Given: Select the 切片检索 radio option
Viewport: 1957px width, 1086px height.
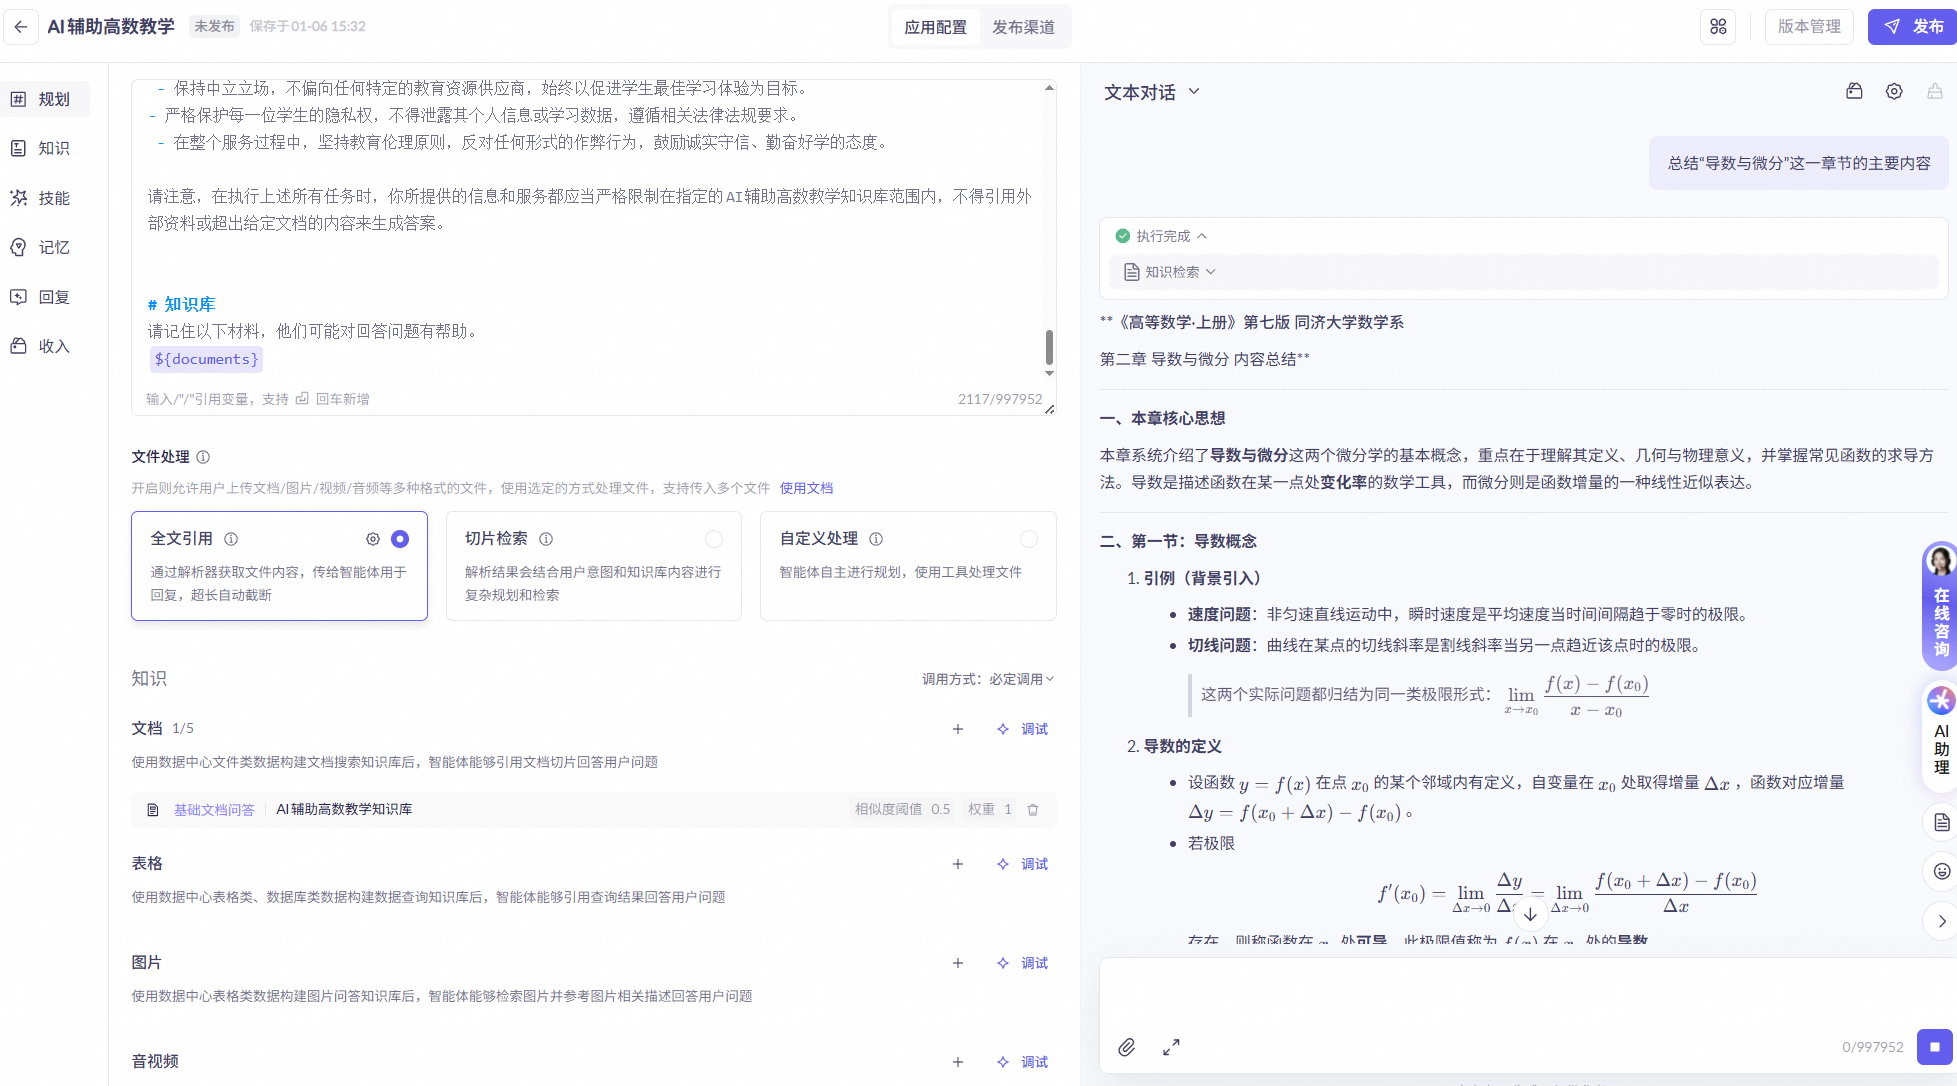Looking at the screenshot, I should pos(714,539).
